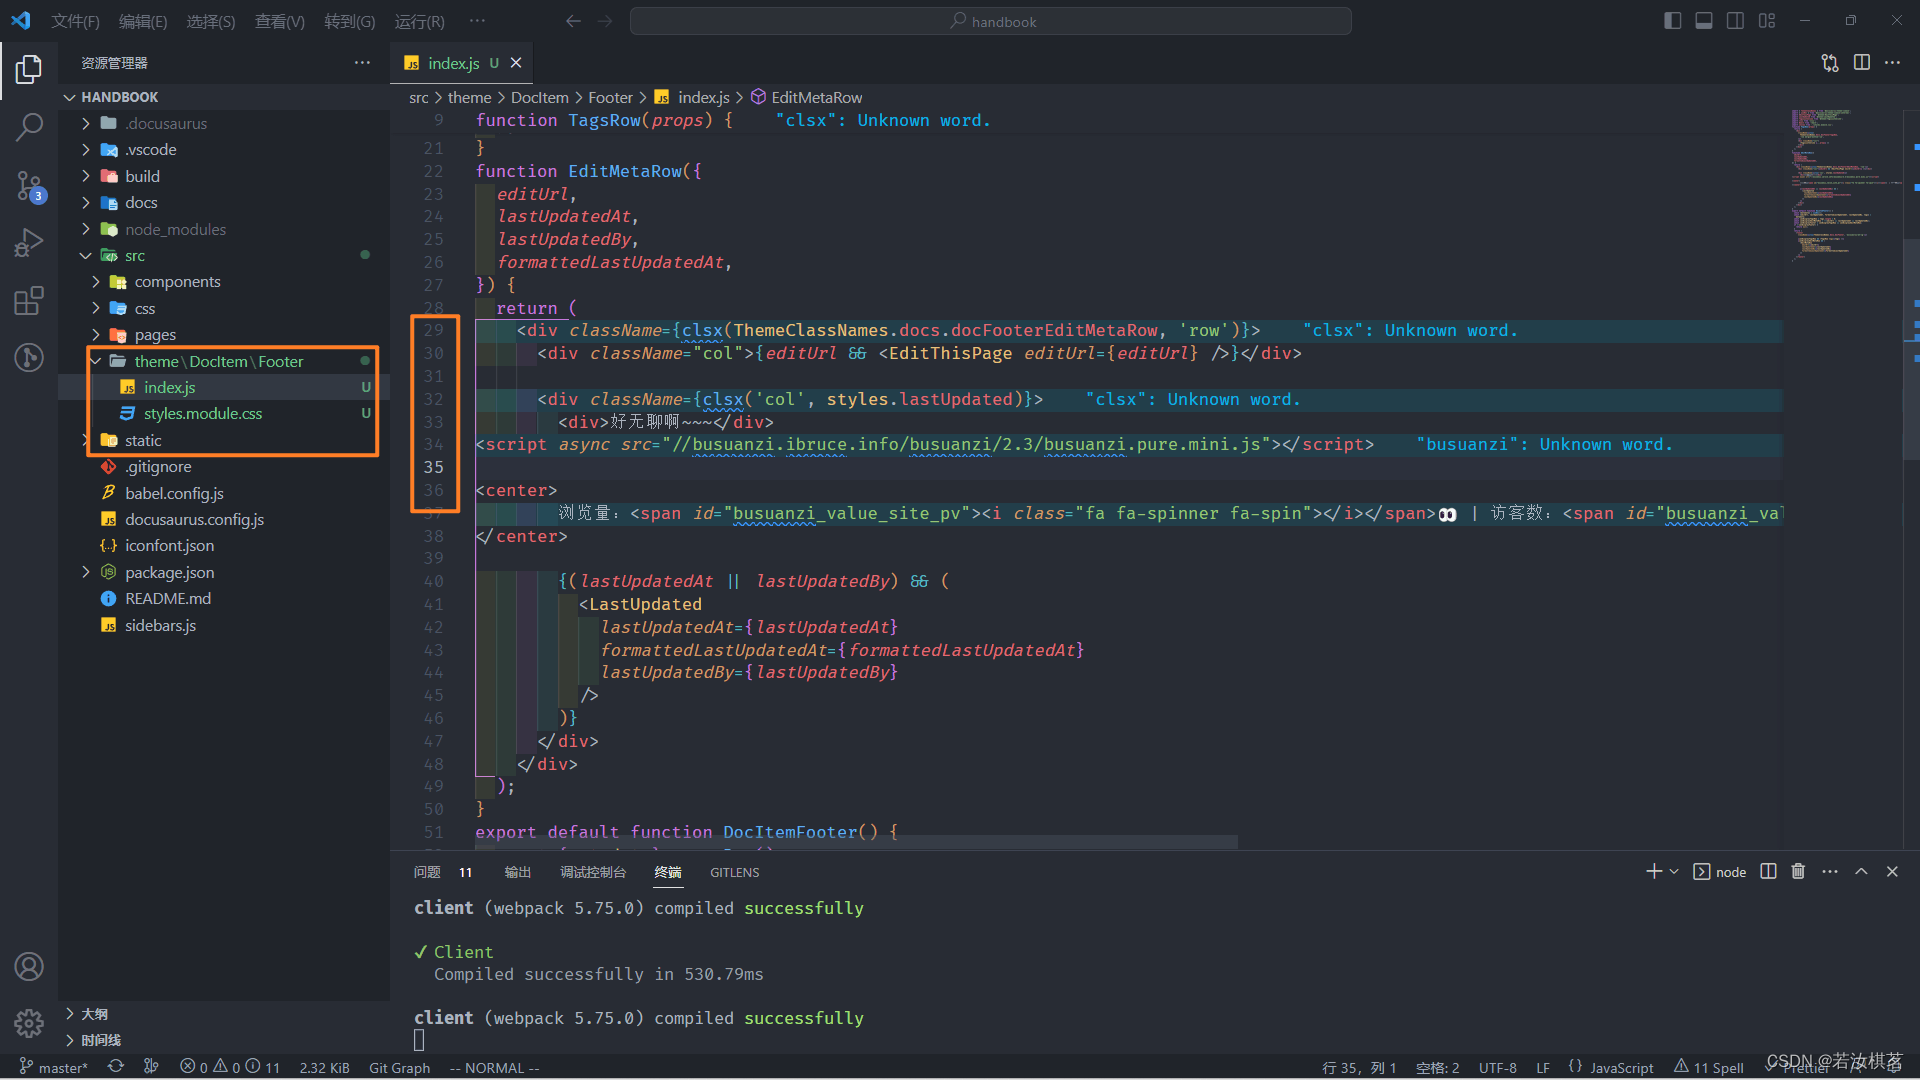Click Git Graph in status bar
The width and height of the screenshot is (1920, 1080).
[x=399, y=1068]
